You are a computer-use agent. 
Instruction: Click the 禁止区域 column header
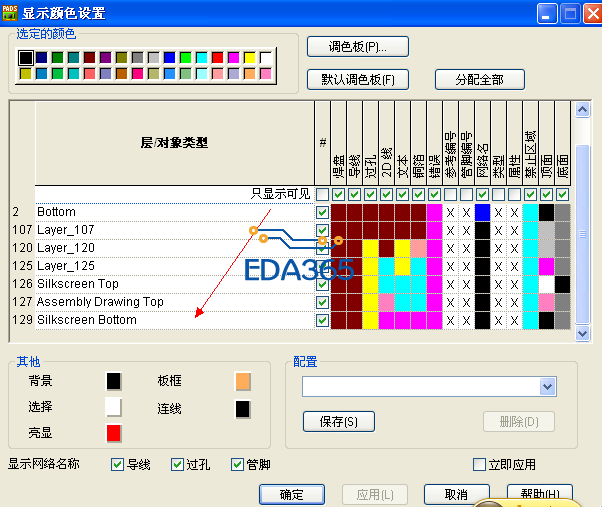(531, 144)
